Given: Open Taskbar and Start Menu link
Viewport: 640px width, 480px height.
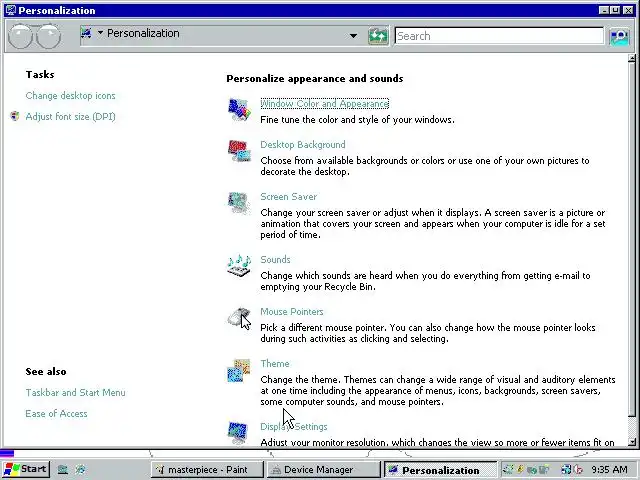Looking at the screenshot, I should click(76, 393).
